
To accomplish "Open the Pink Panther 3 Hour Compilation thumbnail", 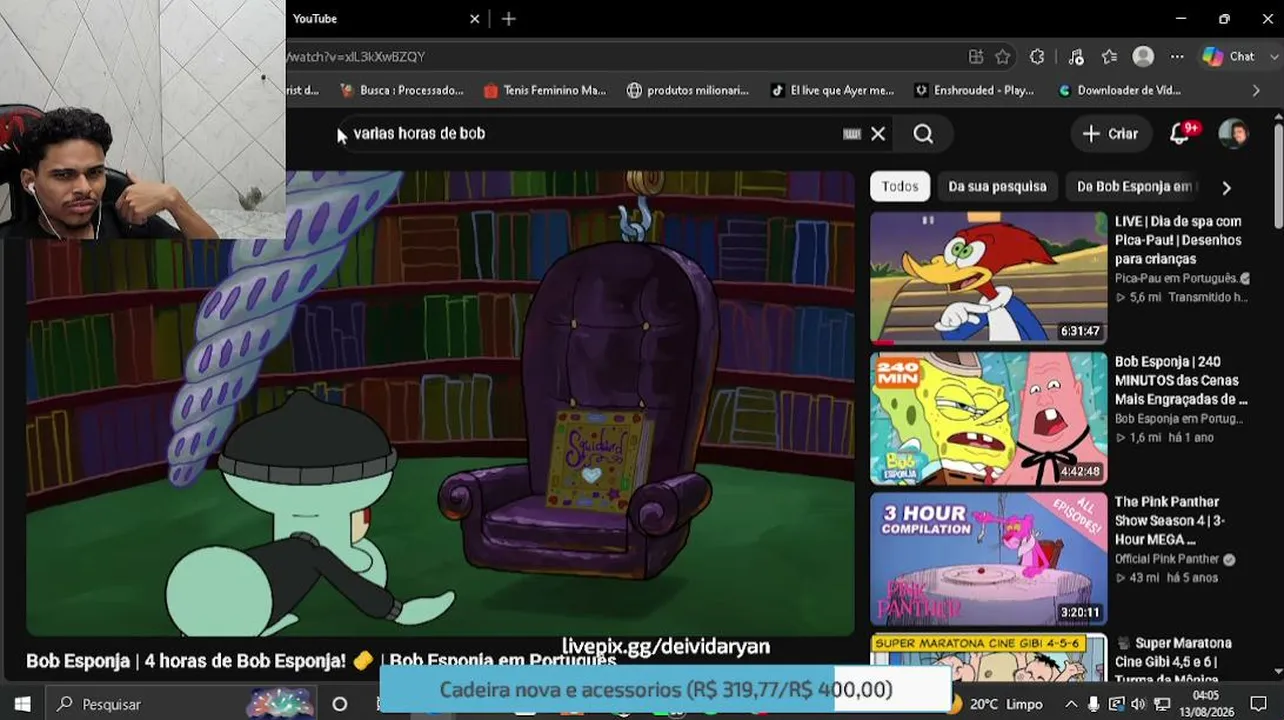I will click(x=989, y=559).
